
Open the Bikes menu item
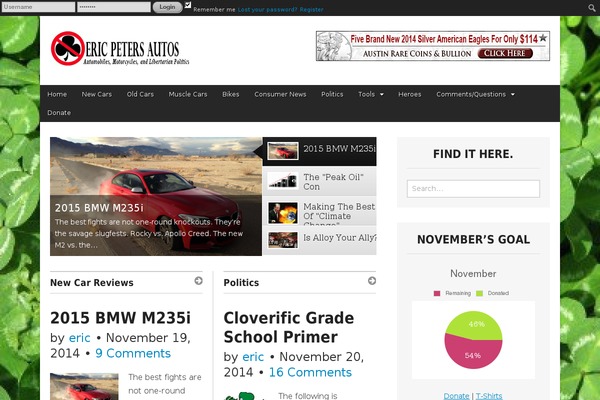point(231,94)
